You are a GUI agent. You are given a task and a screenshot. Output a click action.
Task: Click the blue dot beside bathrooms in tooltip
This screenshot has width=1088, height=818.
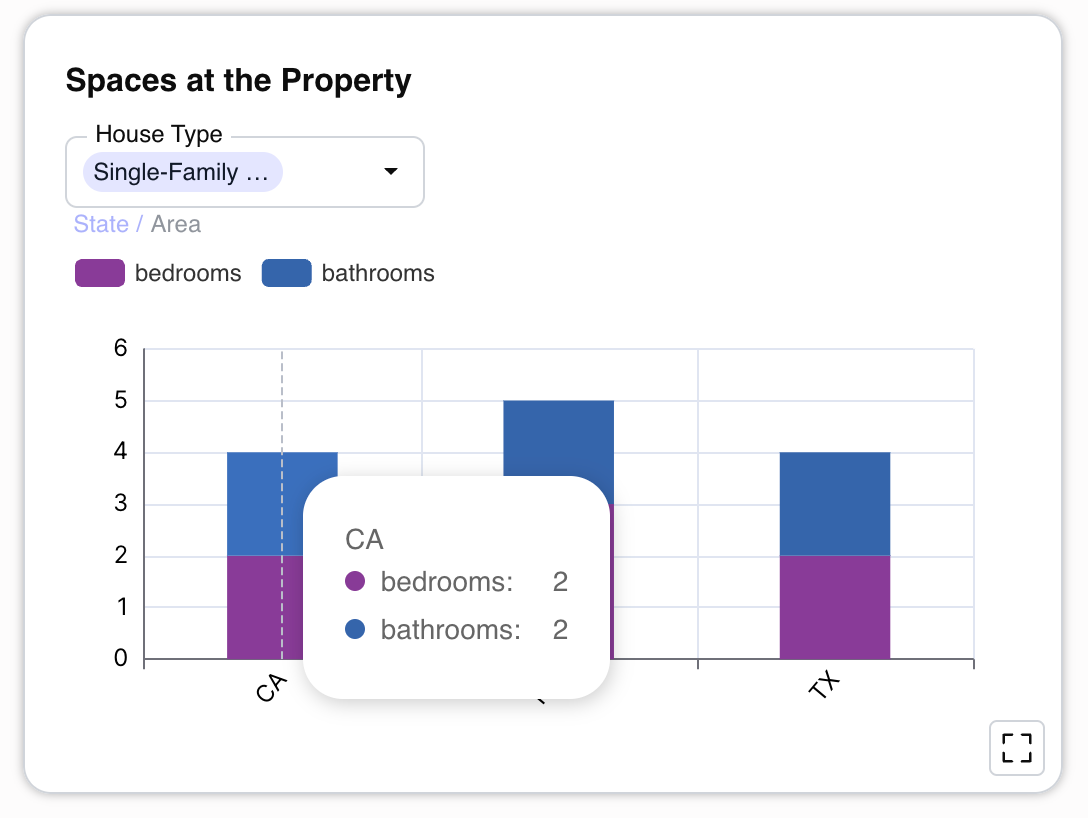tap(355, 630)
